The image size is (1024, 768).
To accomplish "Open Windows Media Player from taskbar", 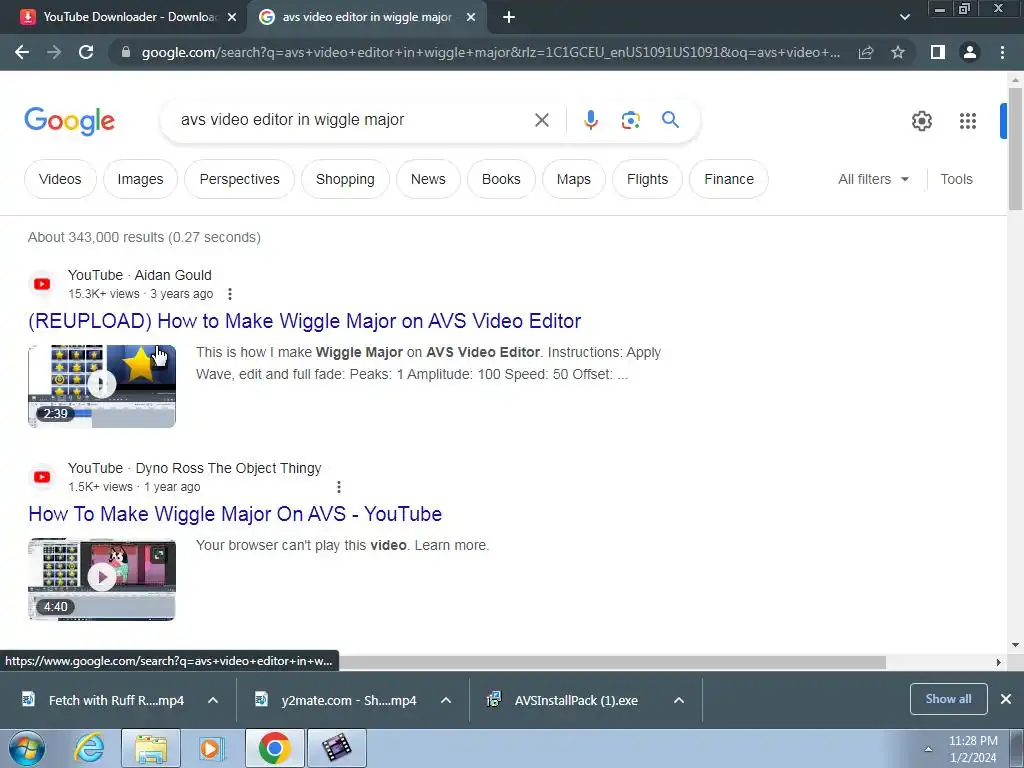I will click(x=210, y=748).
